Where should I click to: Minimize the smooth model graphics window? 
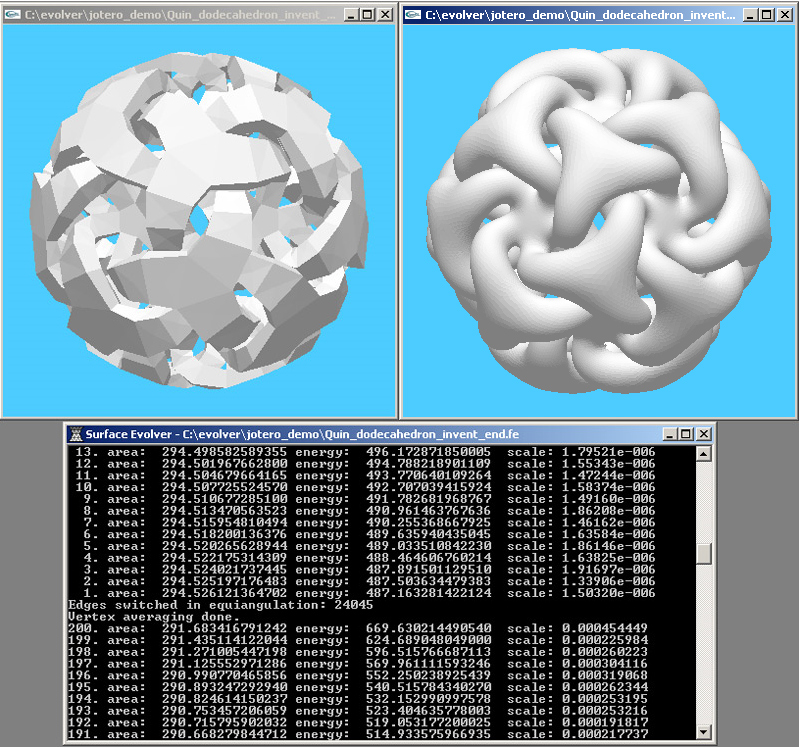tap(749, 15)
